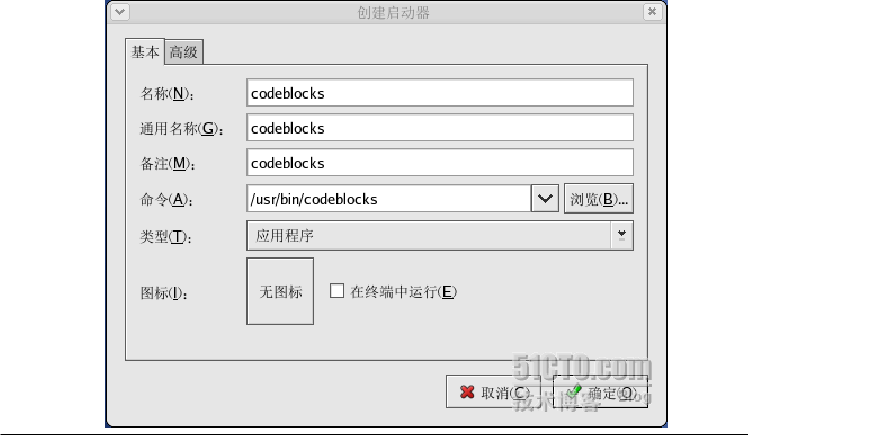
Task: Click the 在终端中运行(E) label text
Action: (404, 292)
